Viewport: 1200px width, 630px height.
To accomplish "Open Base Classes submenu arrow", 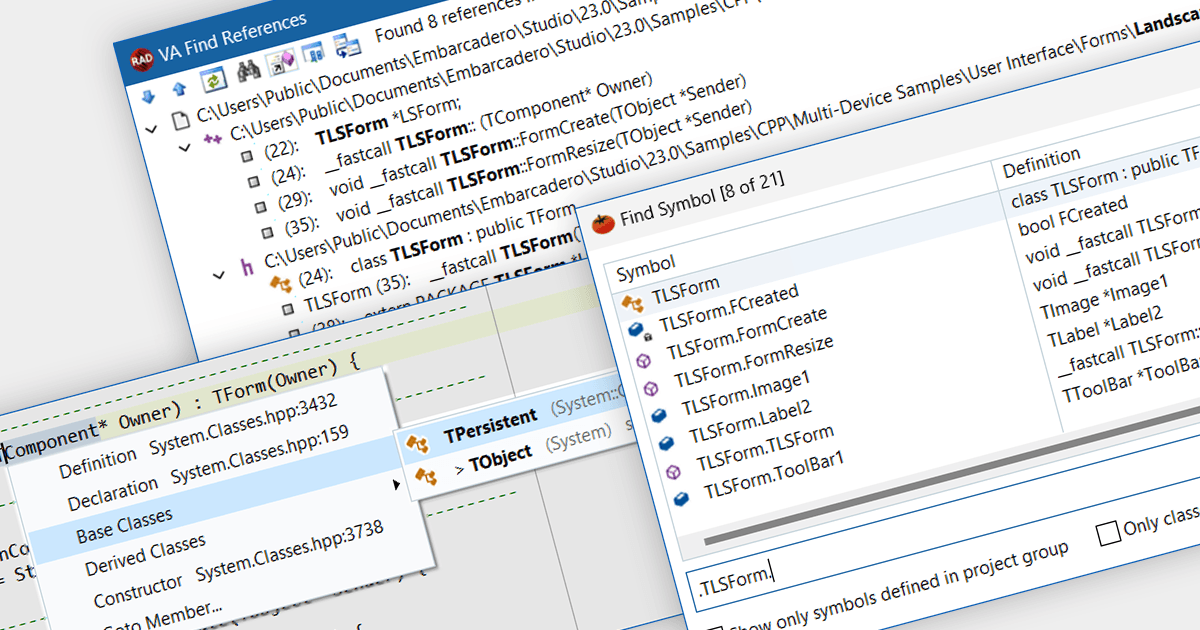I will click(x=397, y=485).
